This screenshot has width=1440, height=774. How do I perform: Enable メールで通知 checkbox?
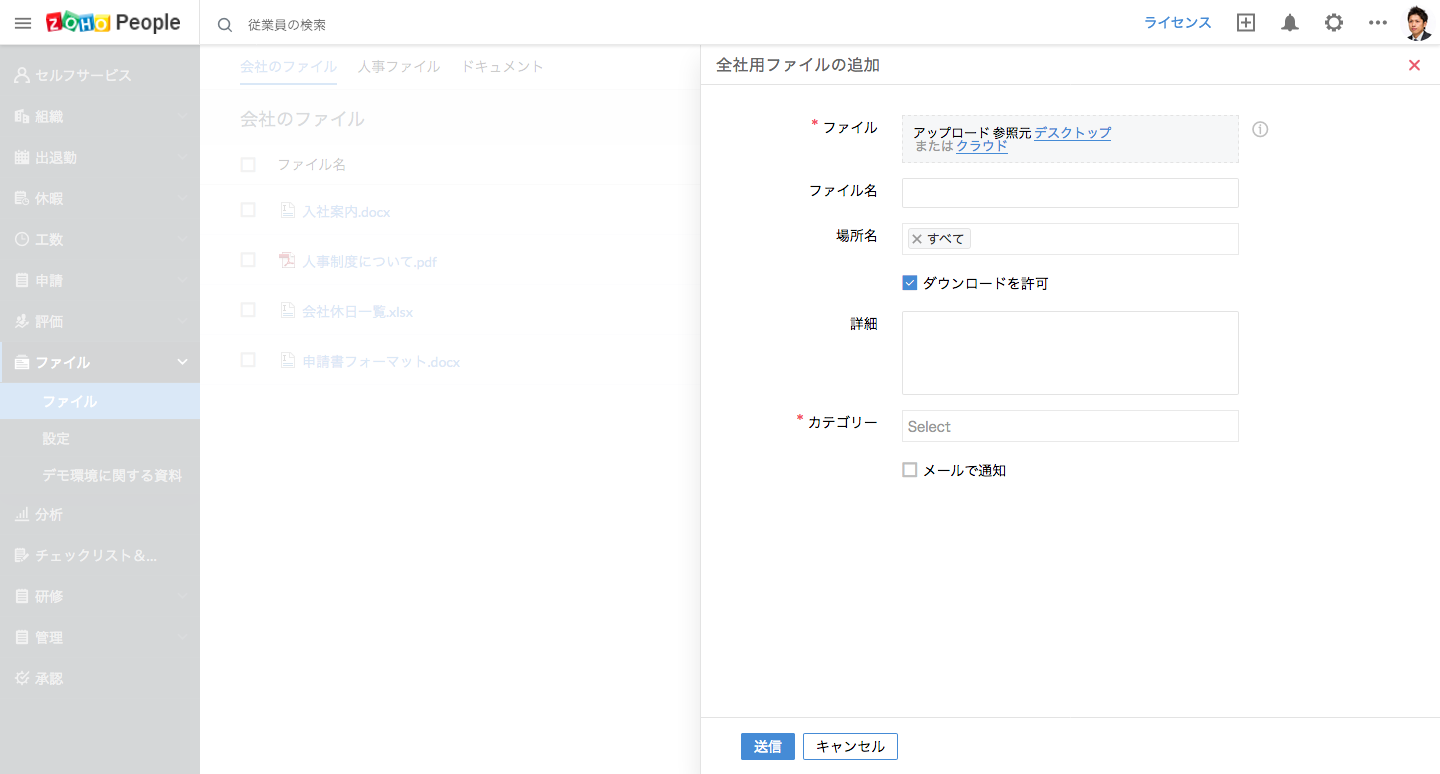pos(910,470)
